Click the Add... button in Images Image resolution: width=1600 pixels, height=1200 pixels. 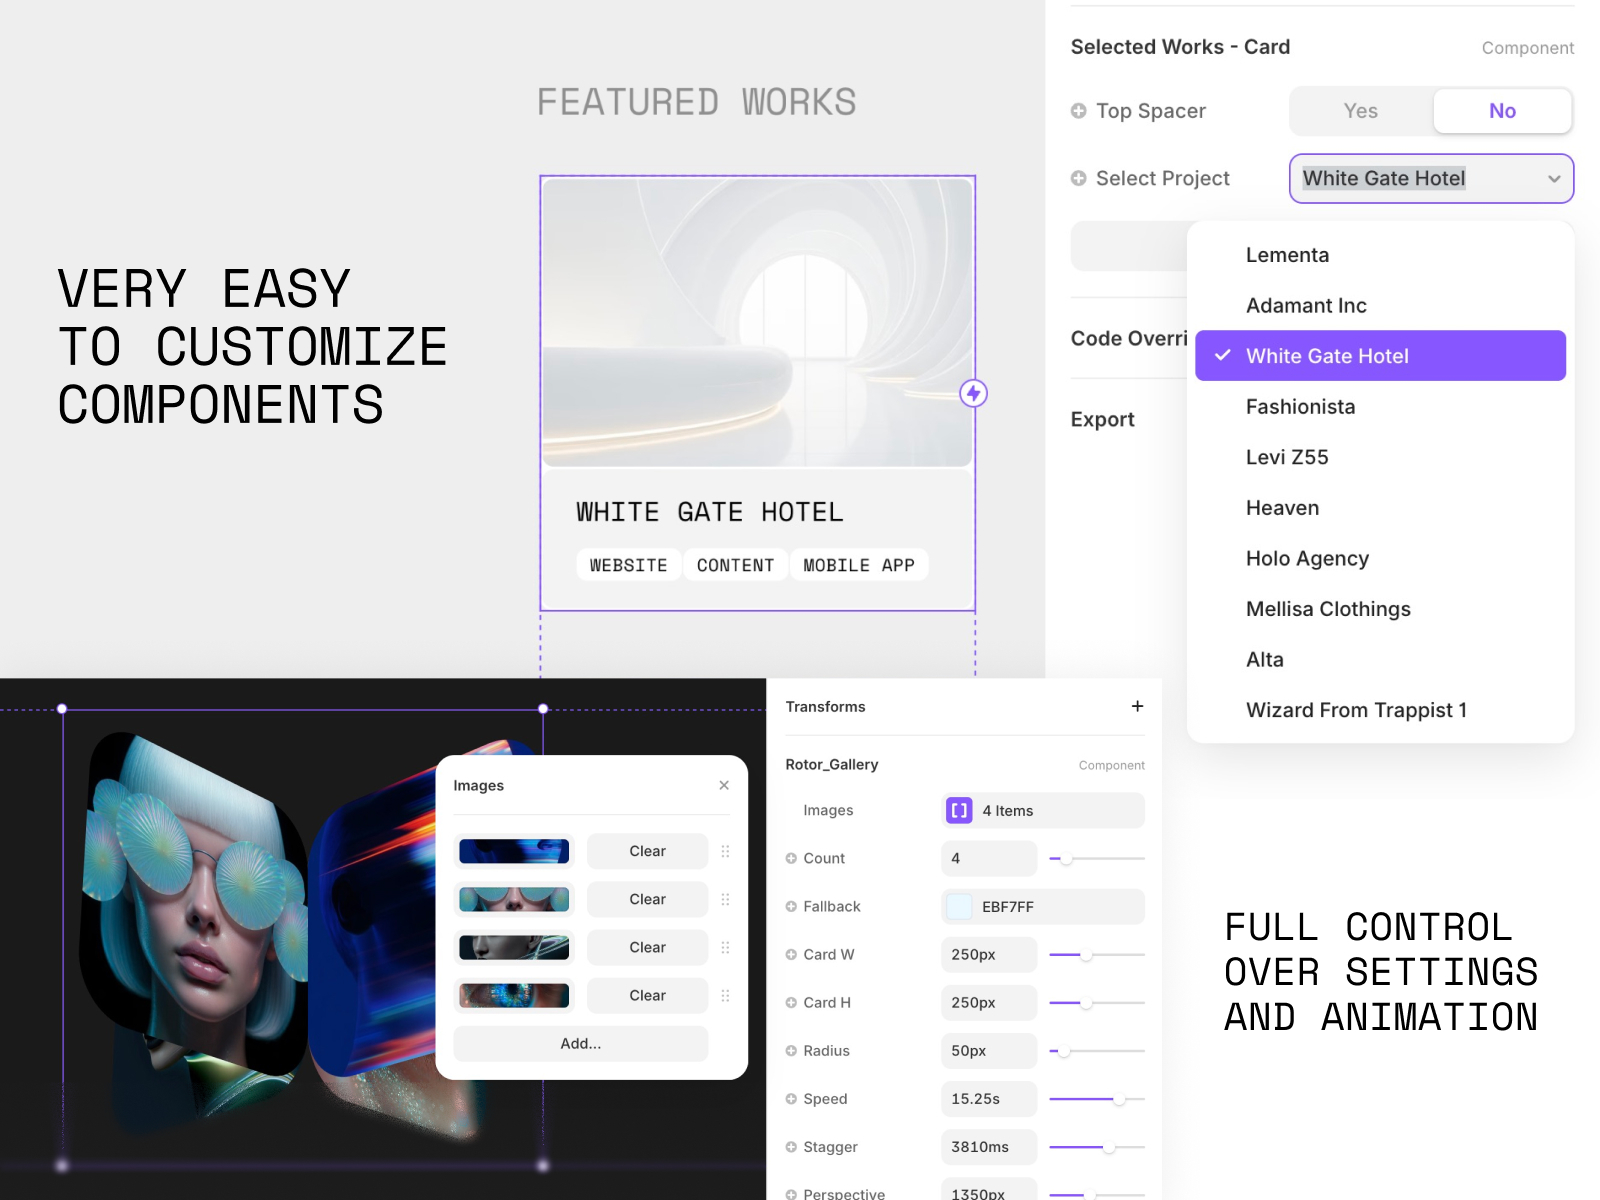pos(580,1043)
